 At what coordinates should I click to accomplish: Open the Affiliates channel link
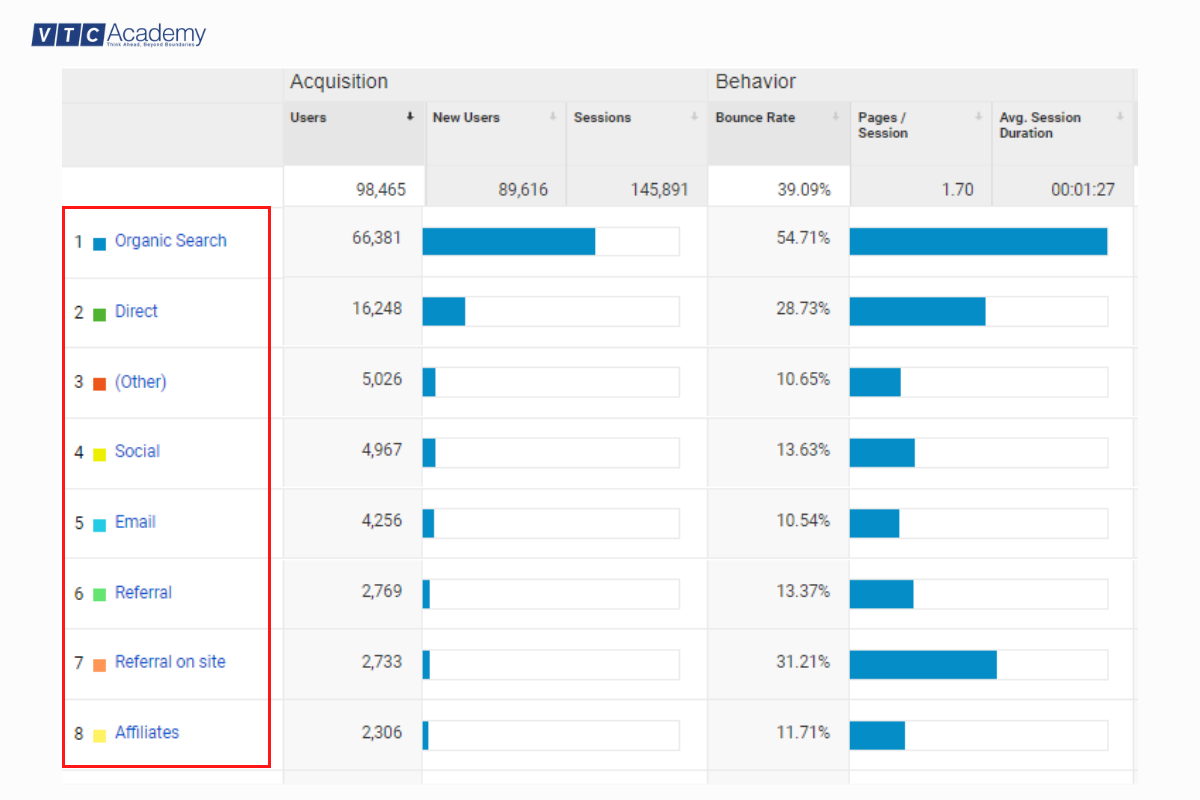tap(147, 732)
